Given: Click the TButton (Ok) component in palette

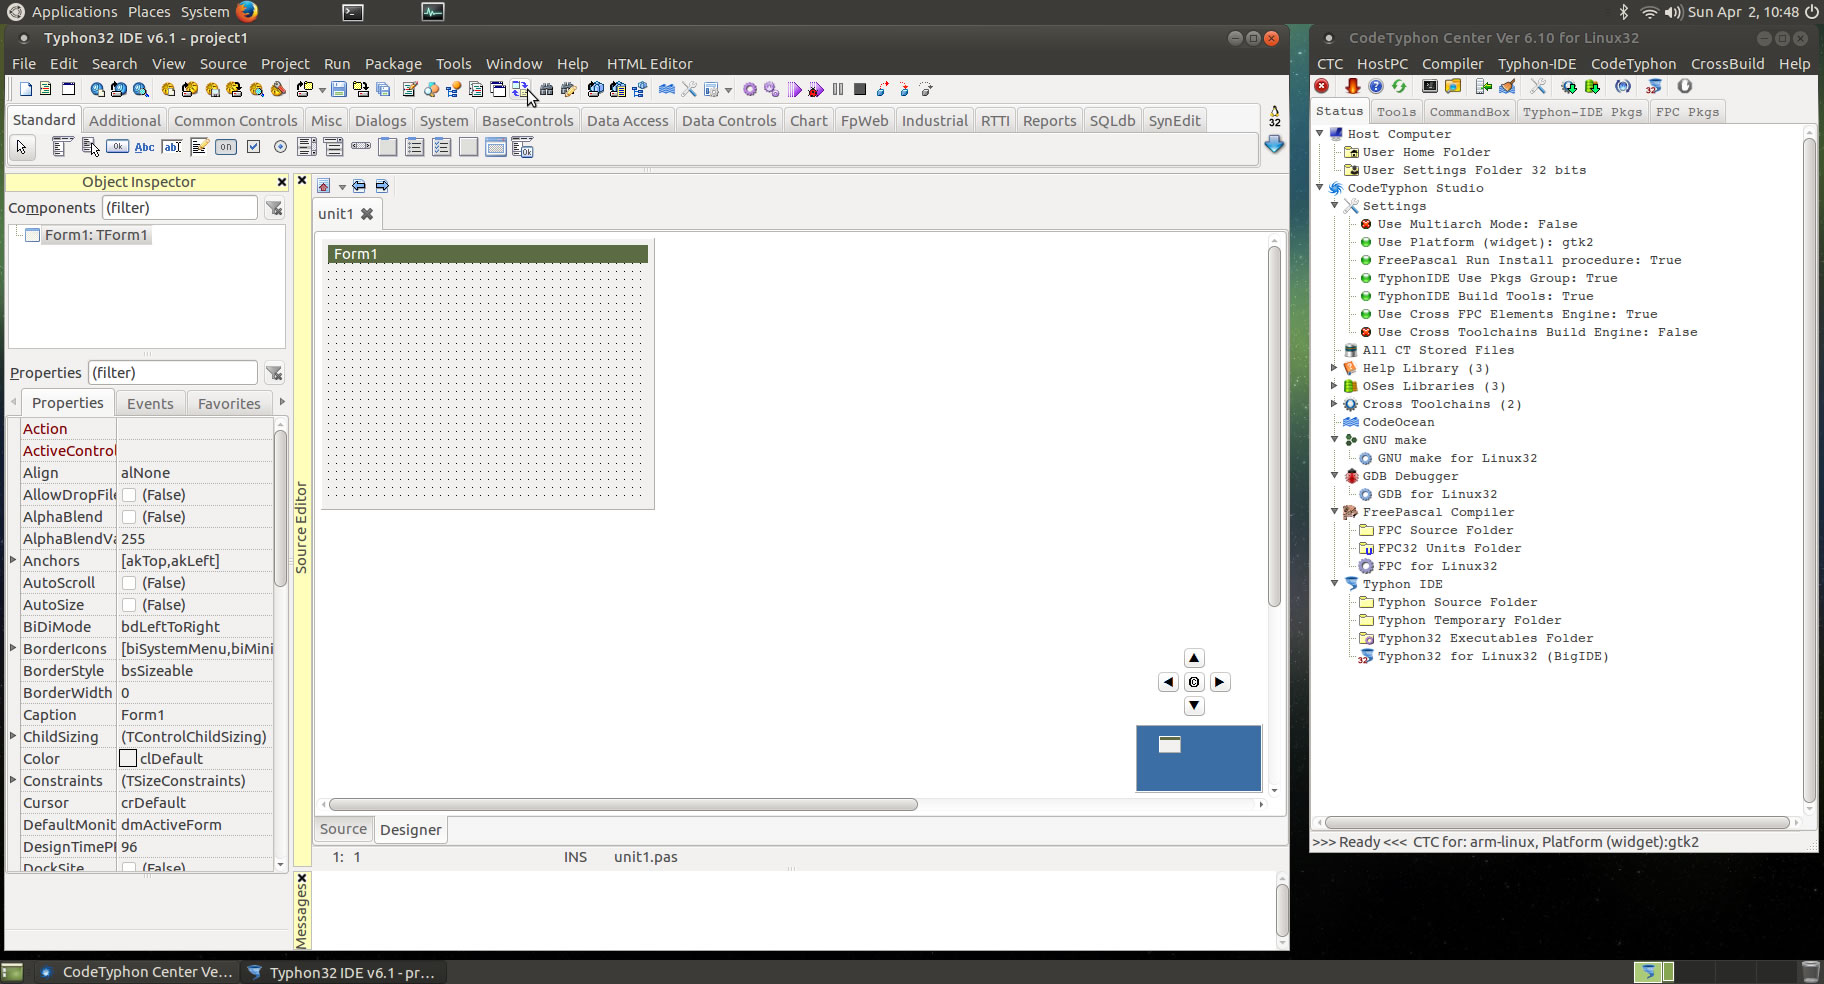Looking at the screenshot, I should click(117, 147).
